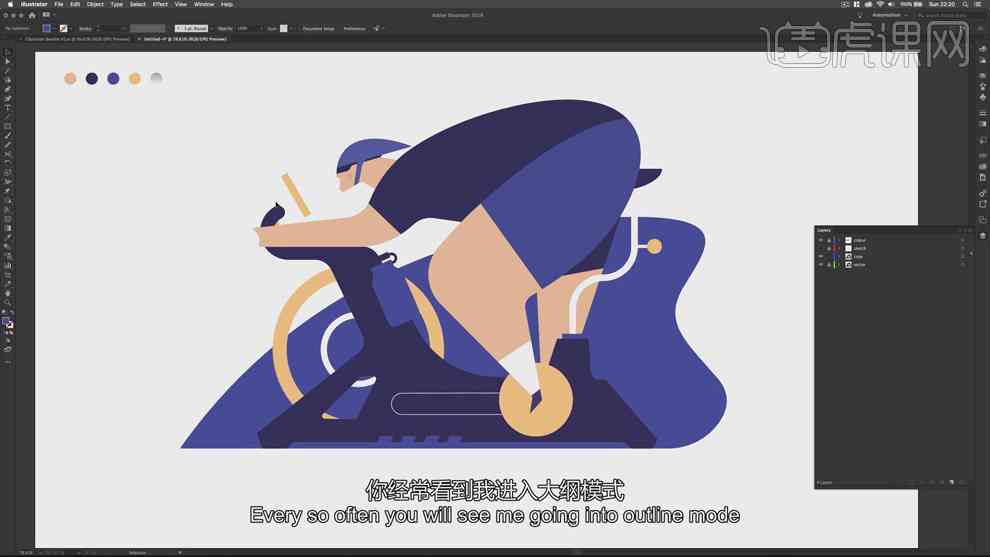
Task: Open the Effect menu
Action: [160, 4]
